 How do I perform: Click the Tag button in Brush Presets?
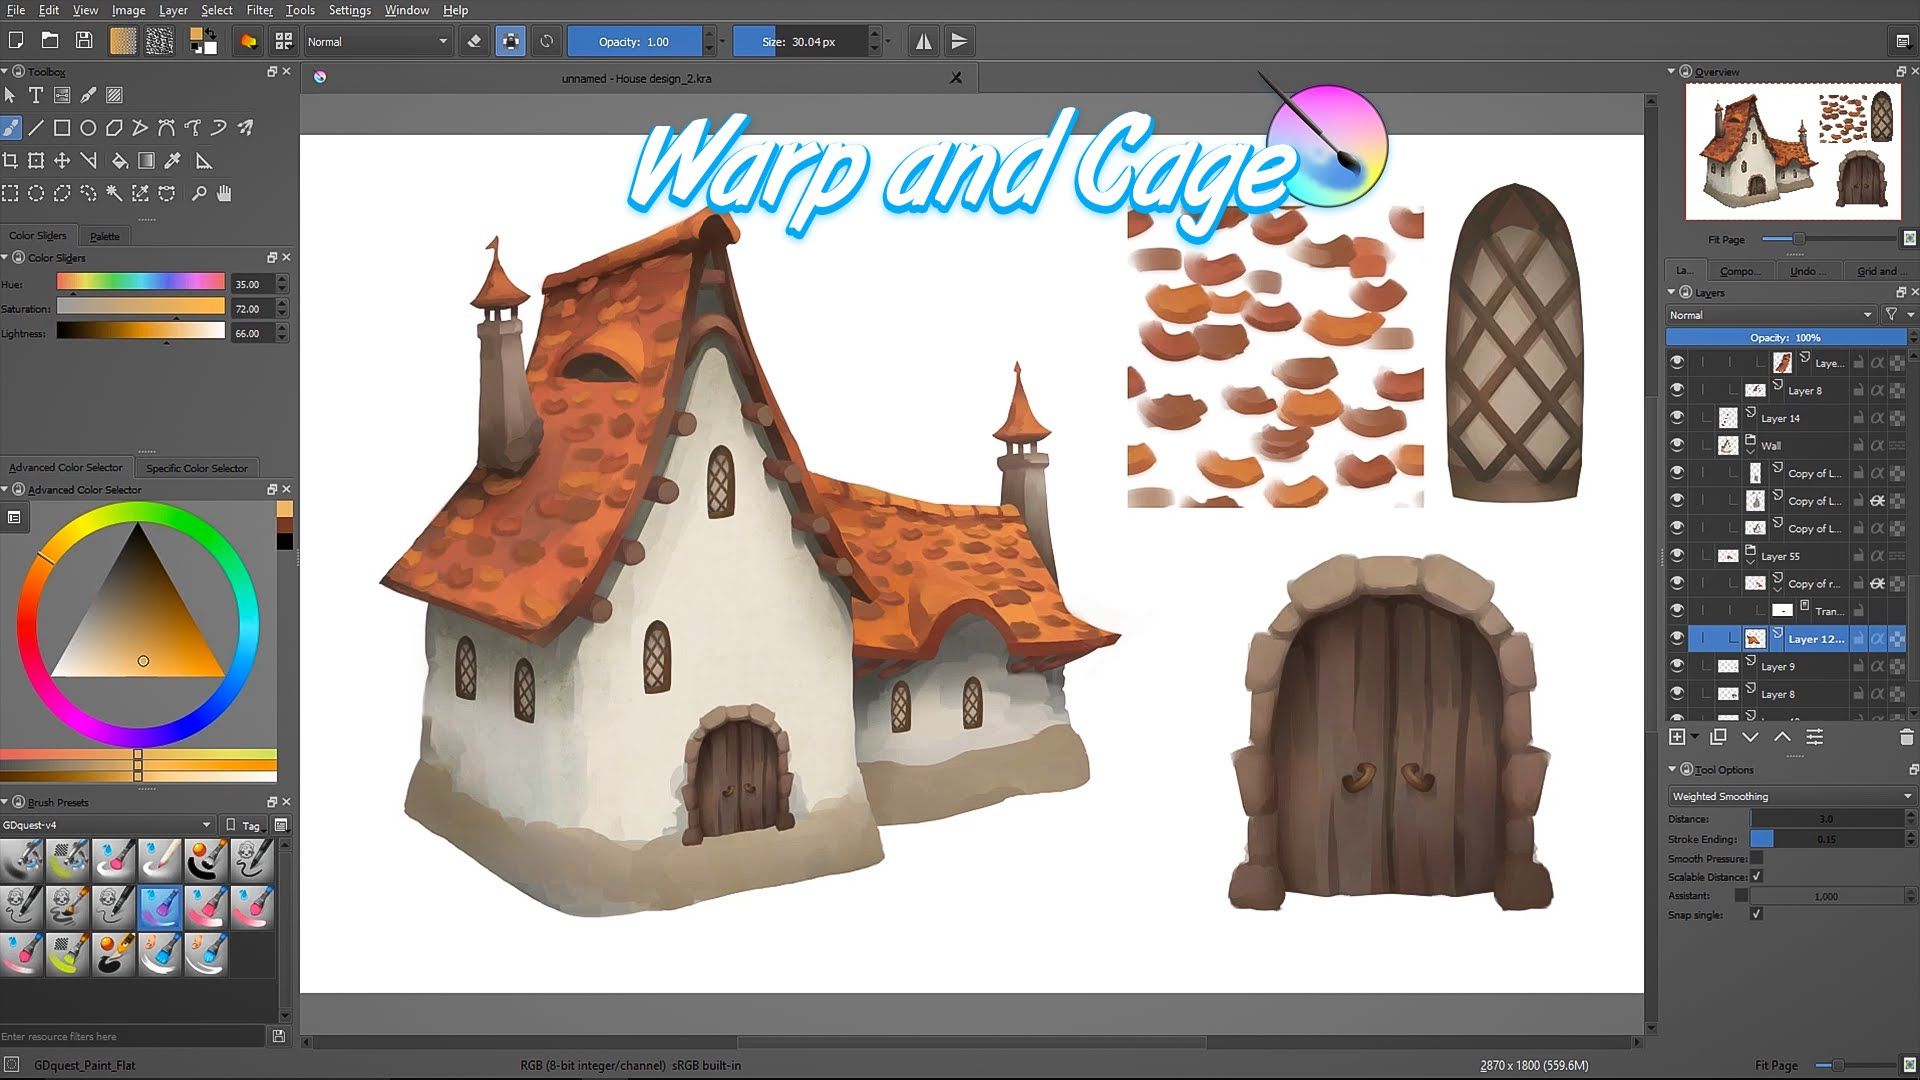[x=244, y=825]
